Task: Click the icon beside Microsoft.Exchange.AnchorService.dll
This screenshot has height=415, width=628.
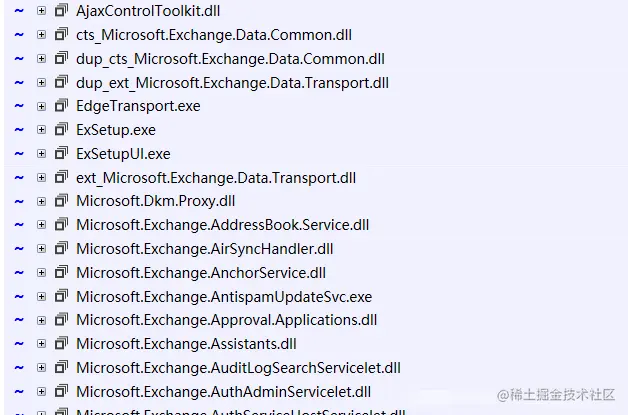Action: coord(61,272)
